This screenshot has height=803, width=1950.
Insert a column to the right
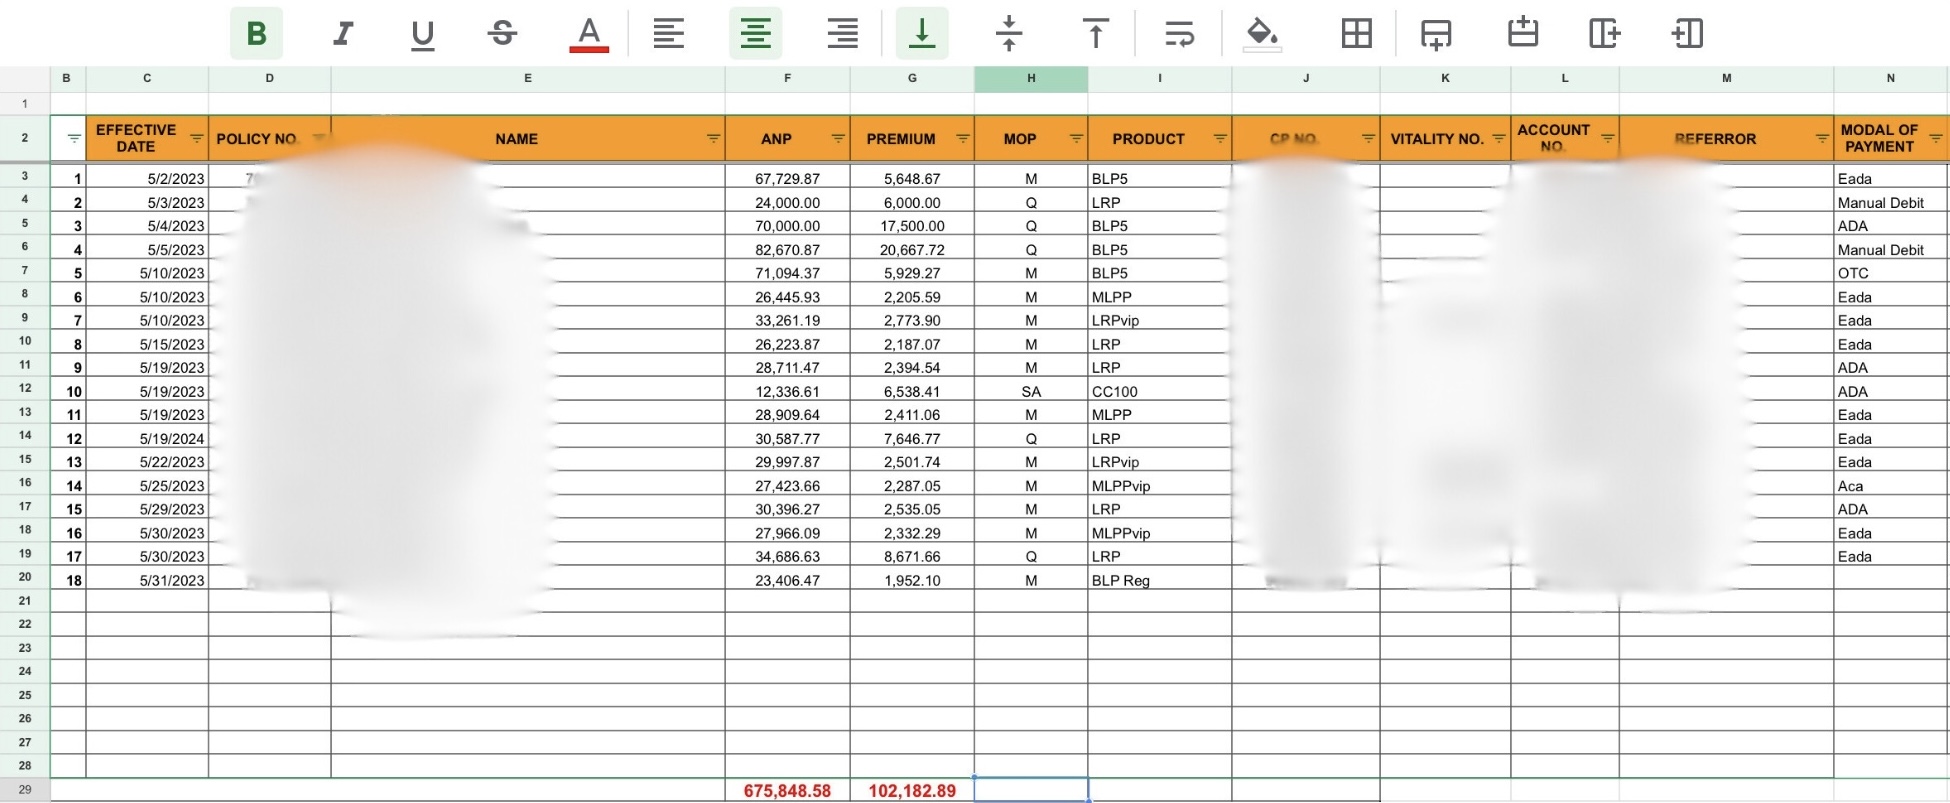coord(1604,34)
